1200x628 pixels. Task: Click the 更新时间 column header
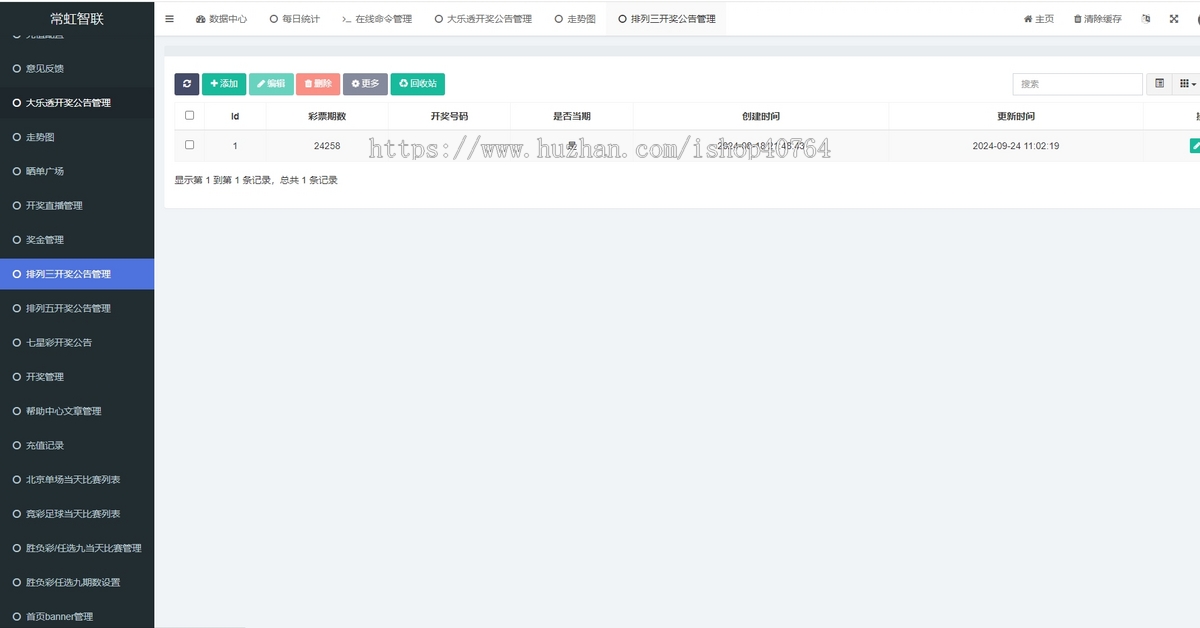1016,116
